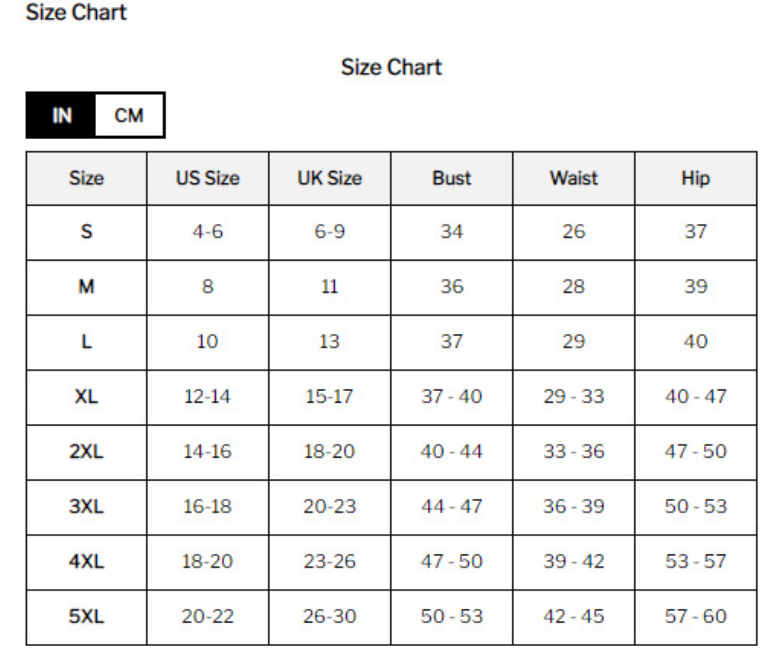Select the M size row label
Viewport: 771px width, 655px height.
coord(86,287)
